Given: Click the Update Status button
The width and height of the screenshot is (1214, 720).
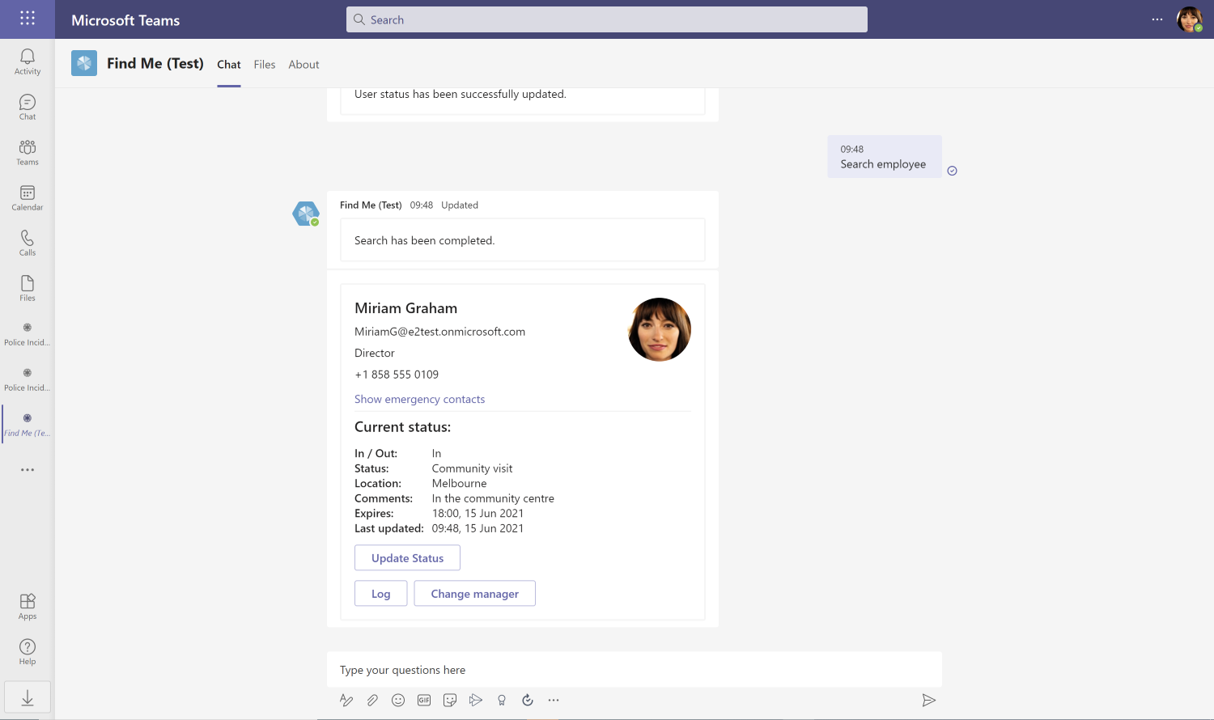Looking at the screenshot, I should pos(407,558).
